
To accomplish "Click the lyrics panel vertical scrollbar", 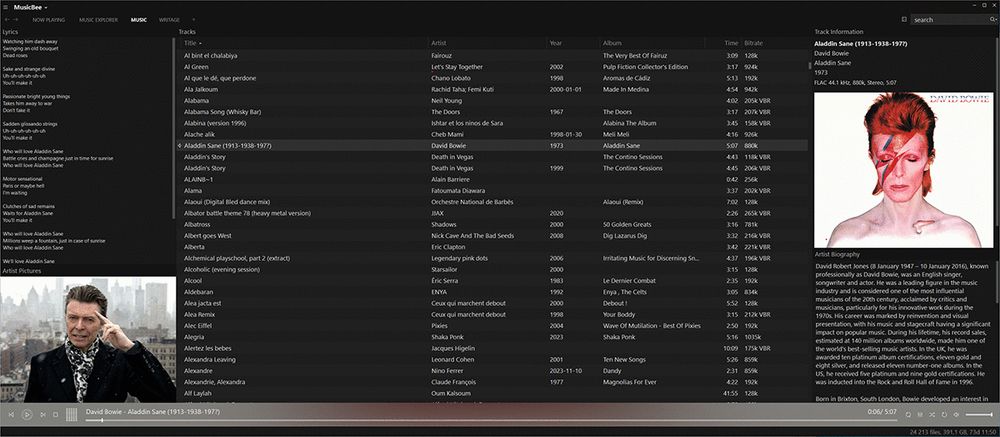I will pyautogui.click(x=173, y=128).
